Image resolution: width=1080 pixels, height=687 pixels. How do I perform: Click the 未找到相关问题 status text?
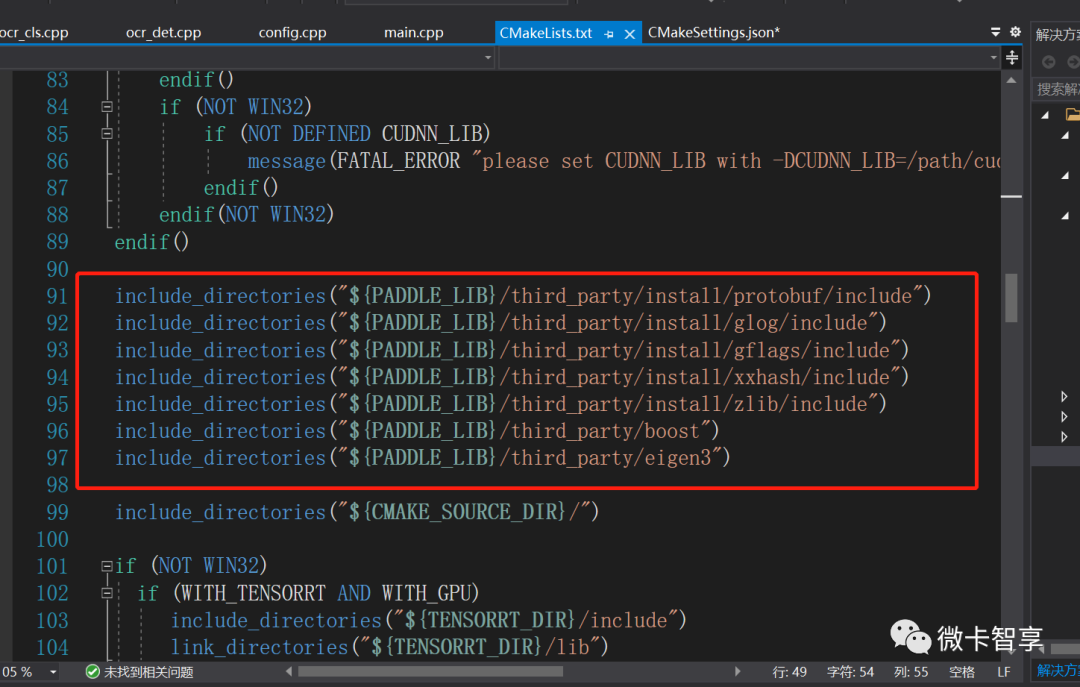coord(148,672)
